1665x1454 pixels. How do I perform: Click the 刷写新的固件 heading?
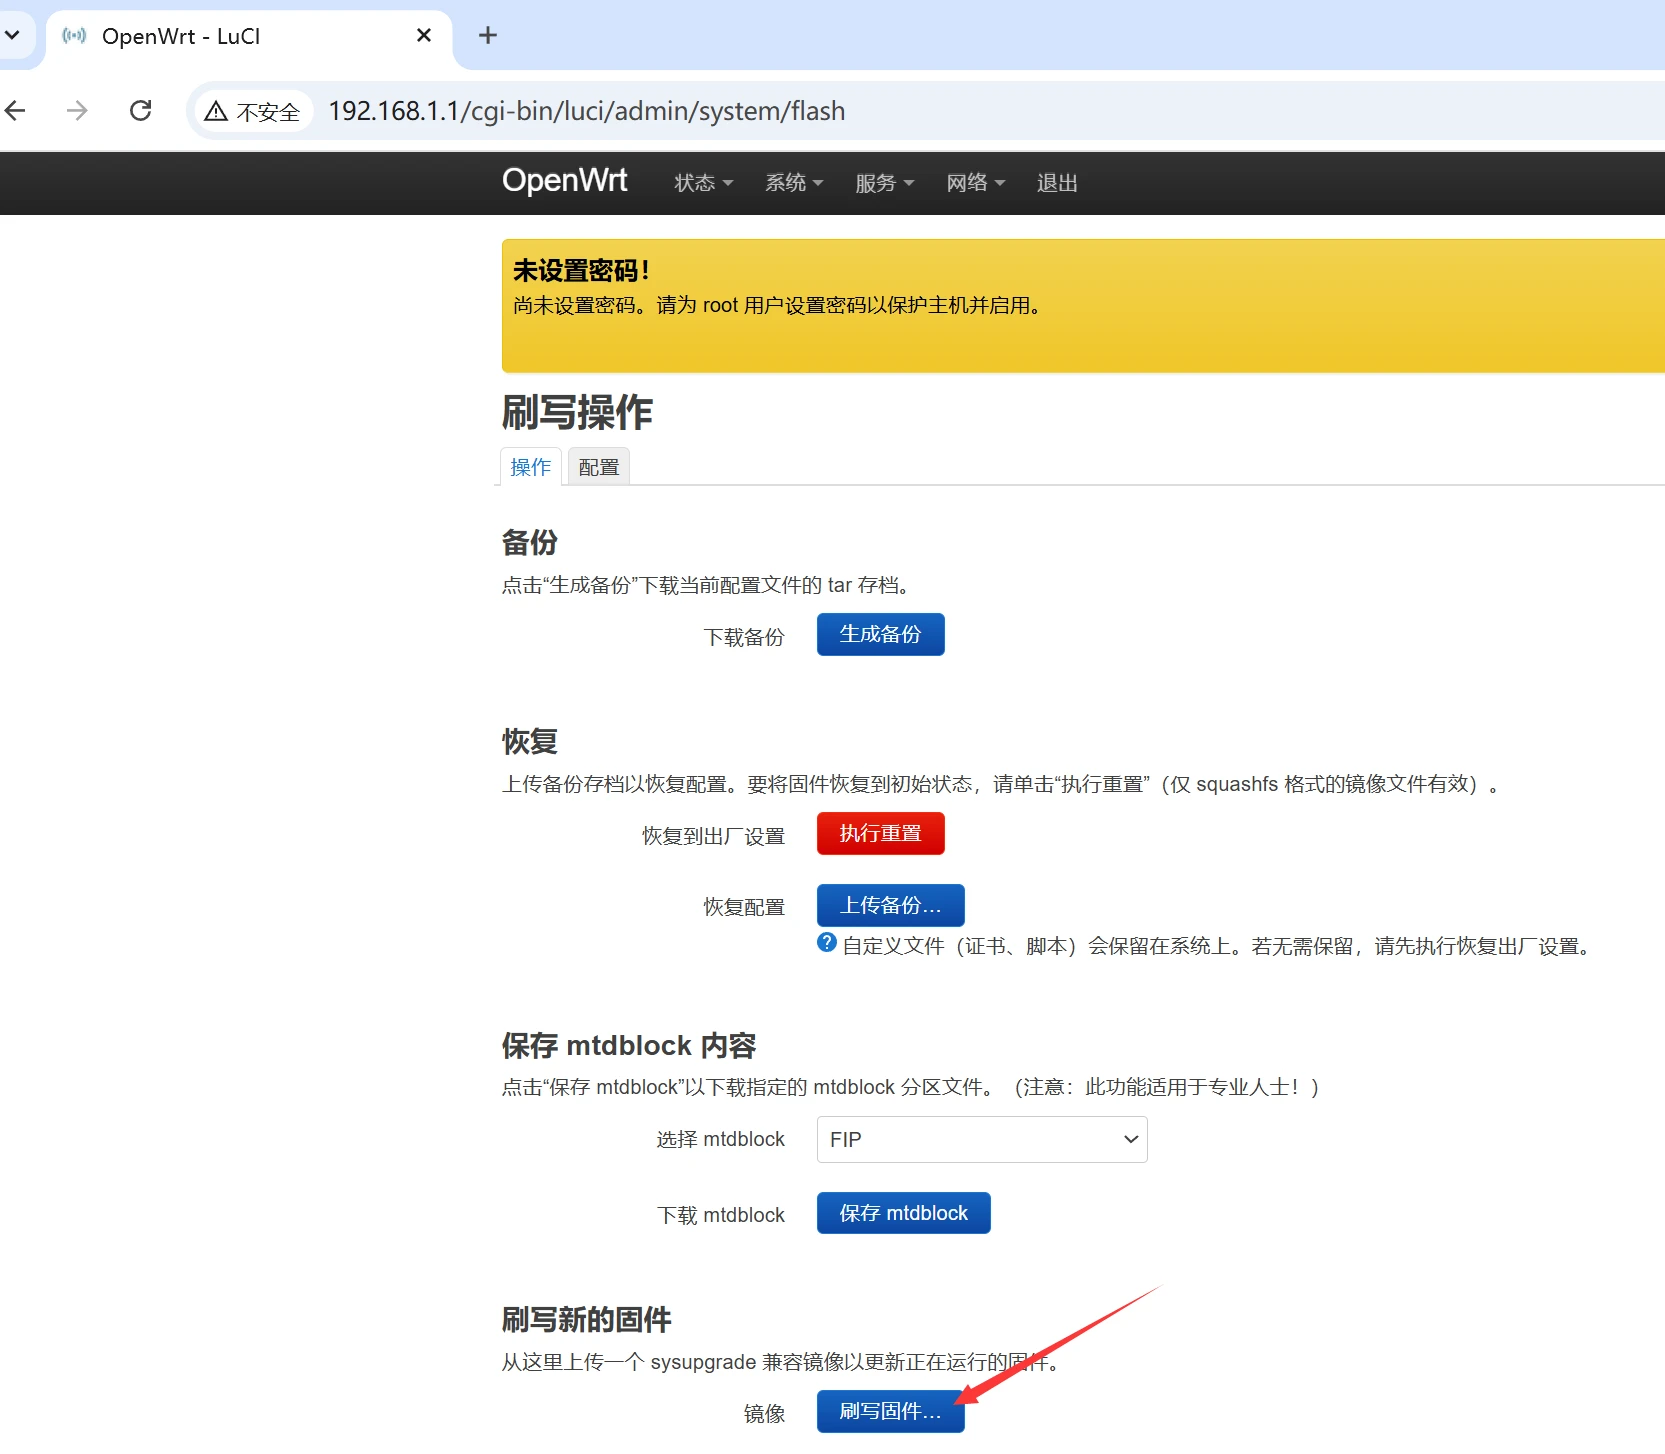[x=587, y=1319]
